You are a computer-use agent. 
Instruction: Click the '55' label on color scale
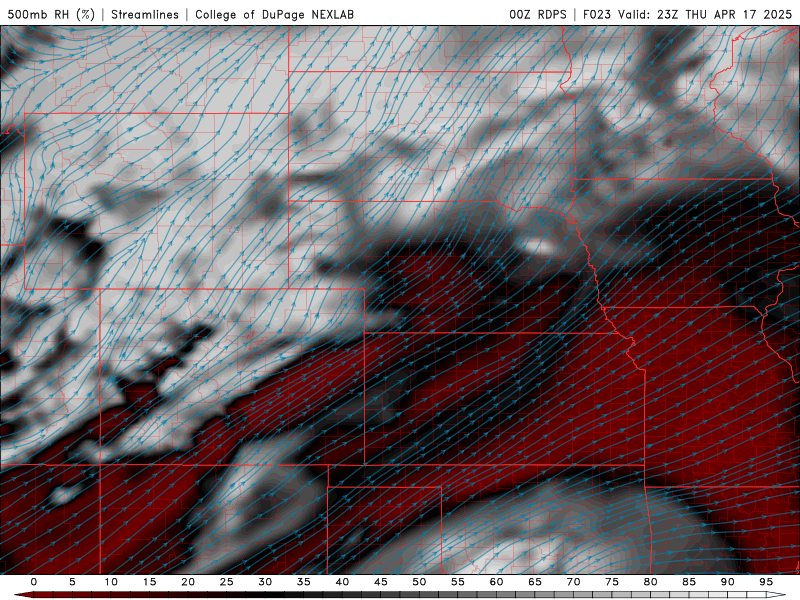458,582
